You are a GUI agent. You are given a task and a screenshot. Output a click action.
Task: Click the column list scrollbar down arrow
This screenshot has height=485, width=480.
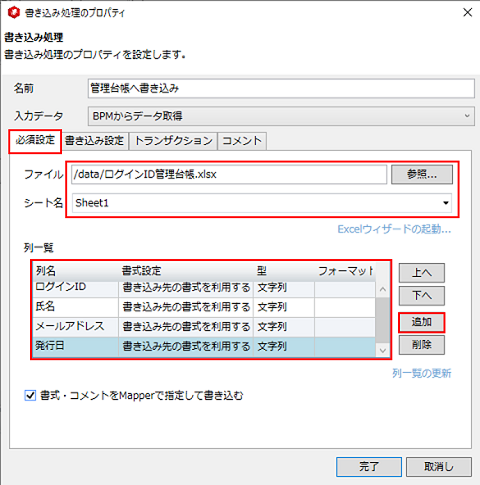(383, 350)
